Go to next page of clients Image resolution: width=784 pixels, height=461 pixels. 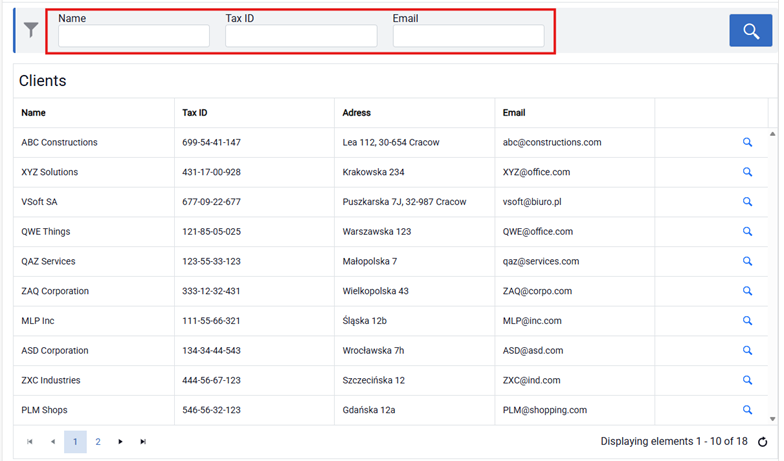120,442
